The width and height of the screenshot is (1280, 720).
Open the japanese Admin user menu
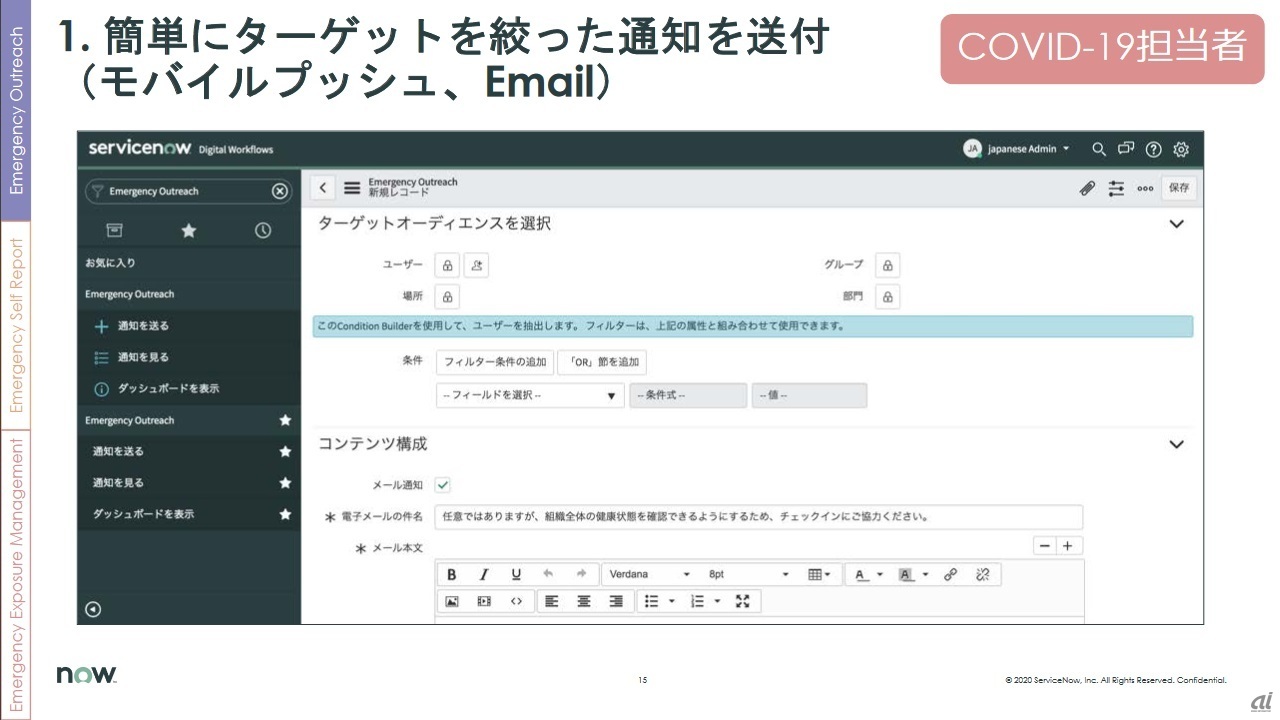click(x=1016, y=149)
